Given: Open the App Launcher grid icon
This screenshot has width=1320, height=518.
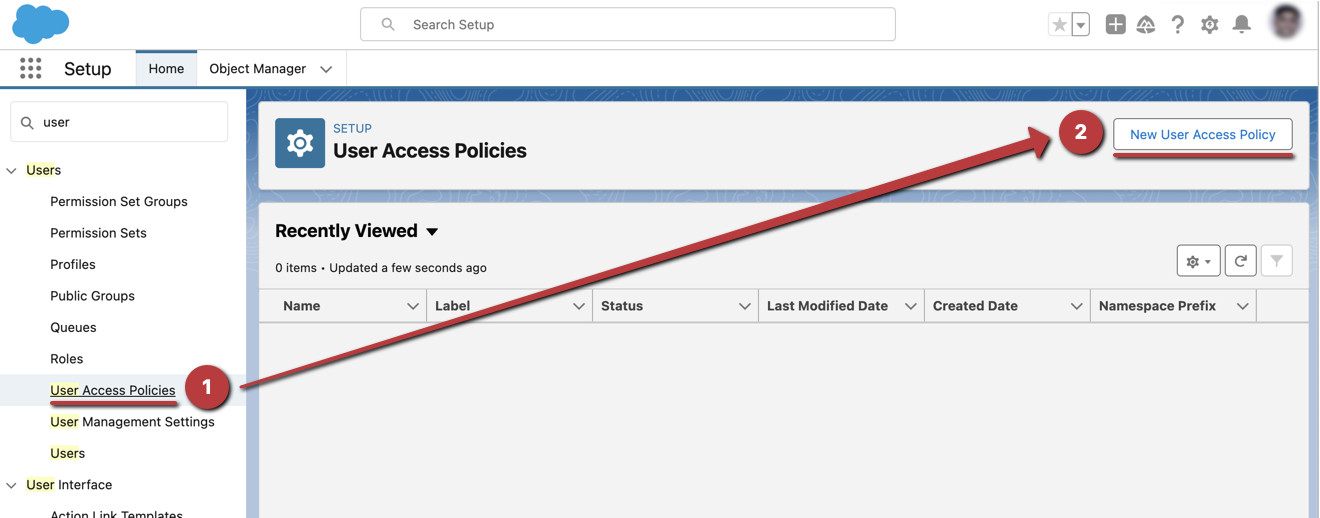Looking at the screenshot, I should pos(31,68).
